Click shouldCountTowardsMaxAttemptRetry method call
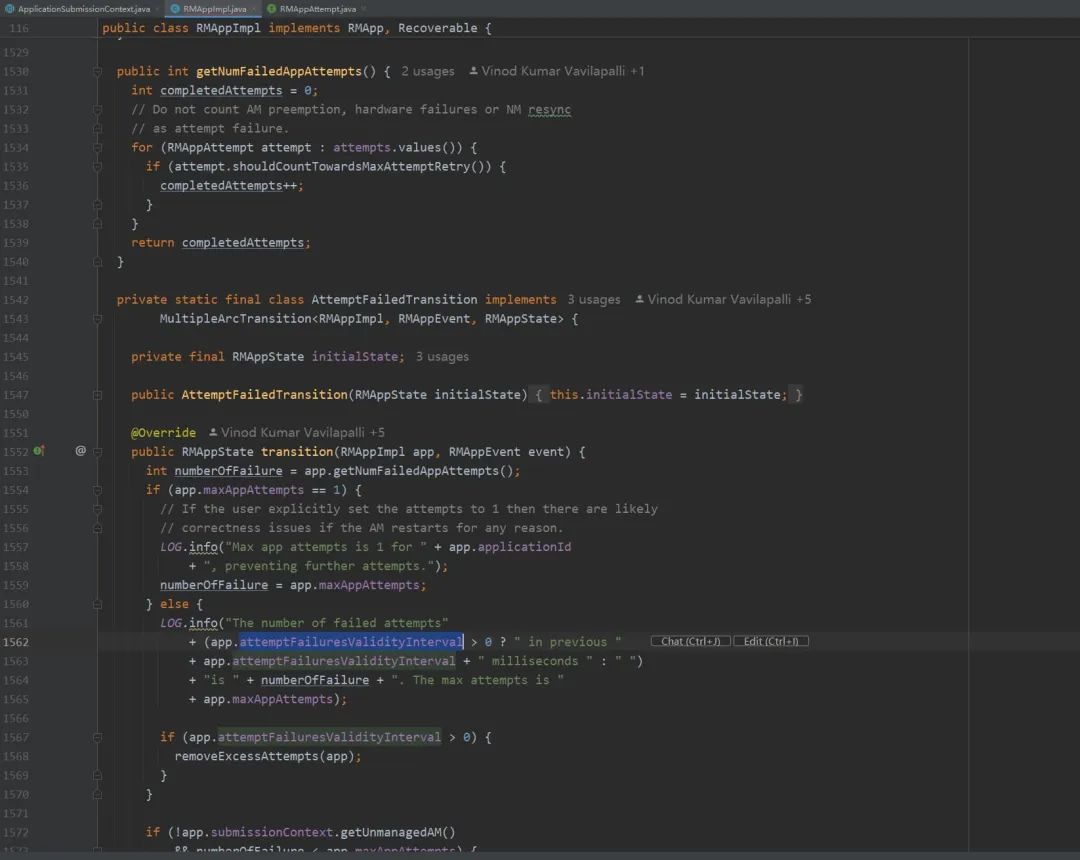This screenshot has width=1080, height=860. (351, 167)
